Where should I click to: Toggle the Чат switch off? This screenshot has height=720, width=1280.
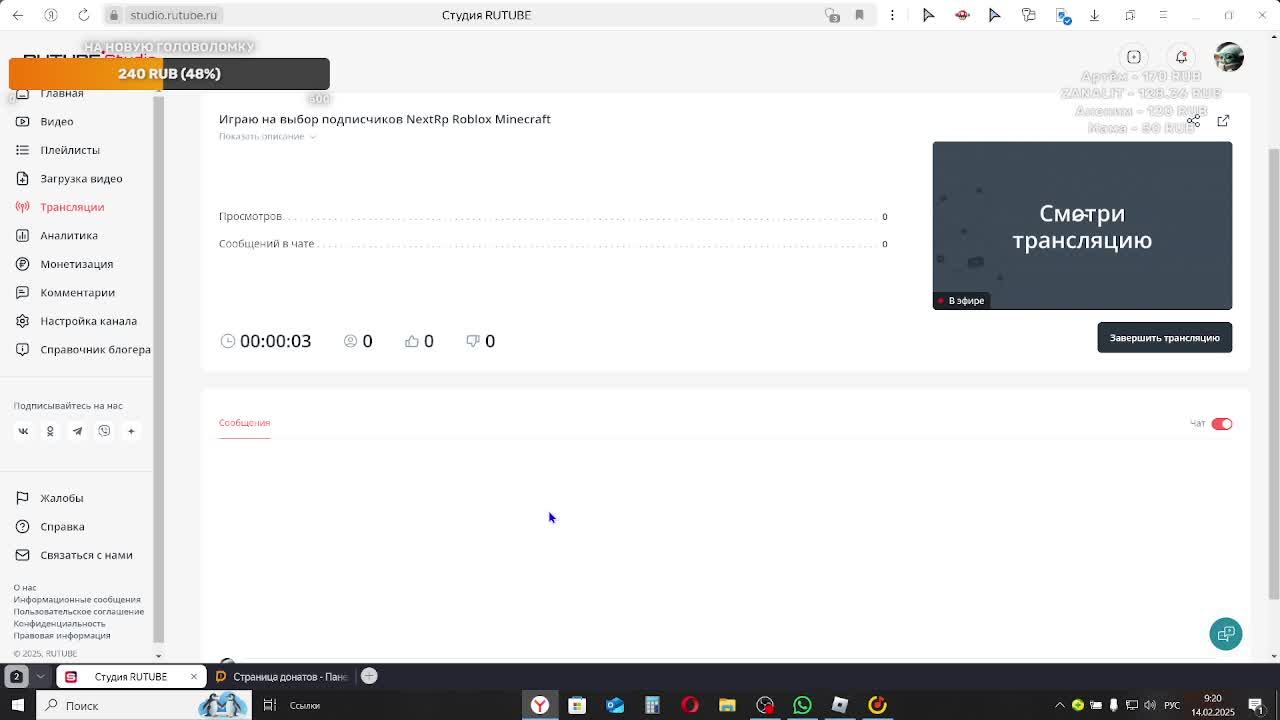pos(1222,424)
